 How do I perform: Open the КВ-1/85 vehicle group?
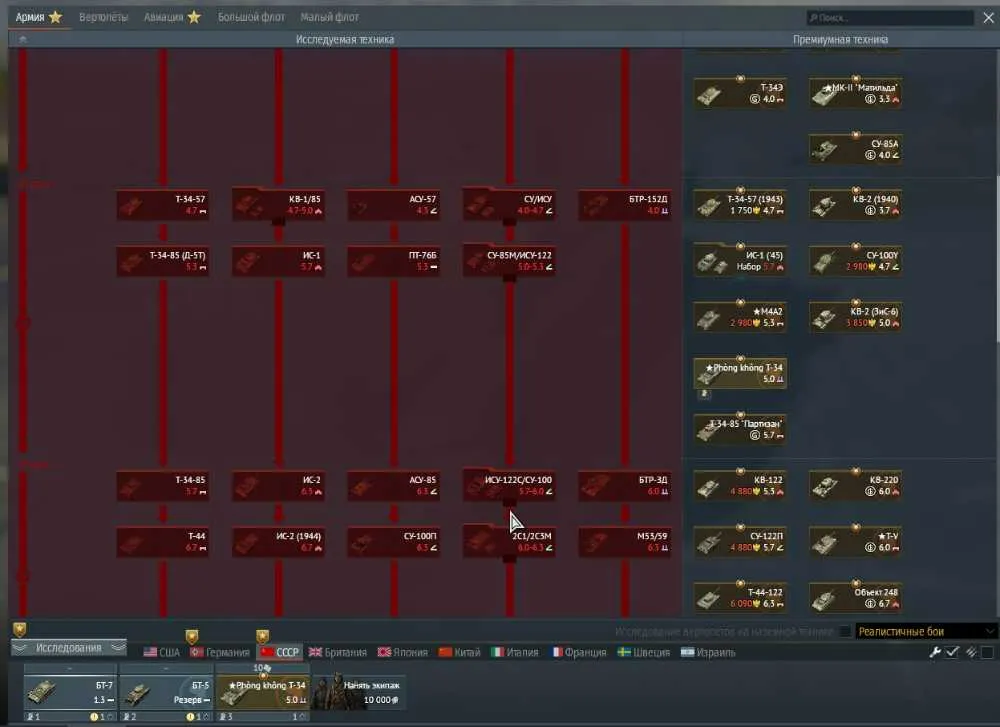point(279,205)
